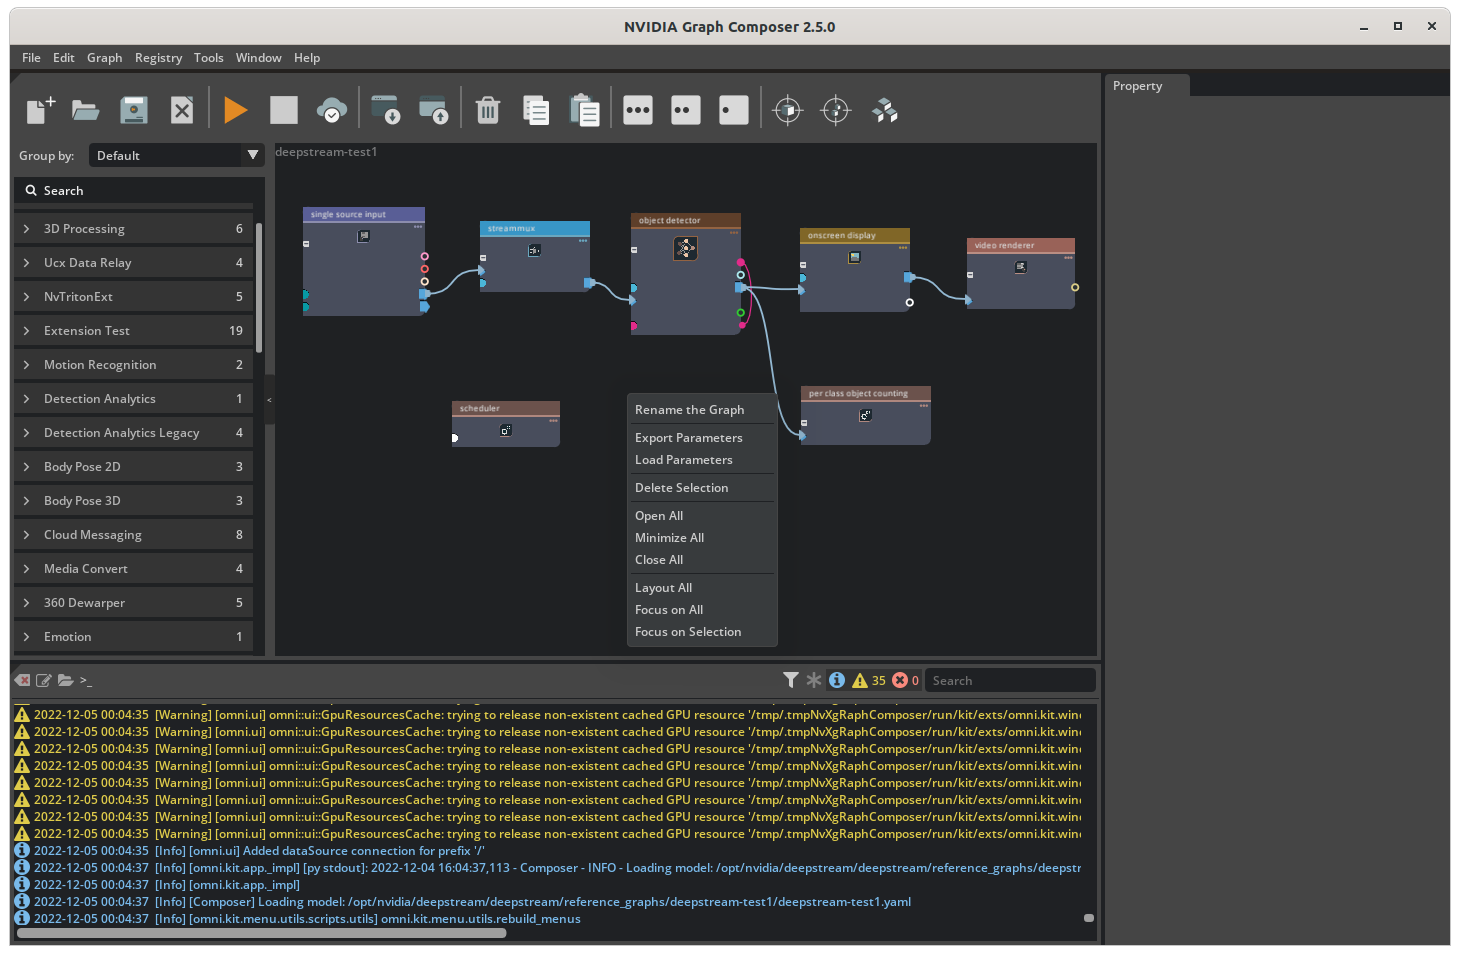Viewport: 1460px width, 955px height.
Task: Open the Group by Default dropdown
Action: pos(176,155)
